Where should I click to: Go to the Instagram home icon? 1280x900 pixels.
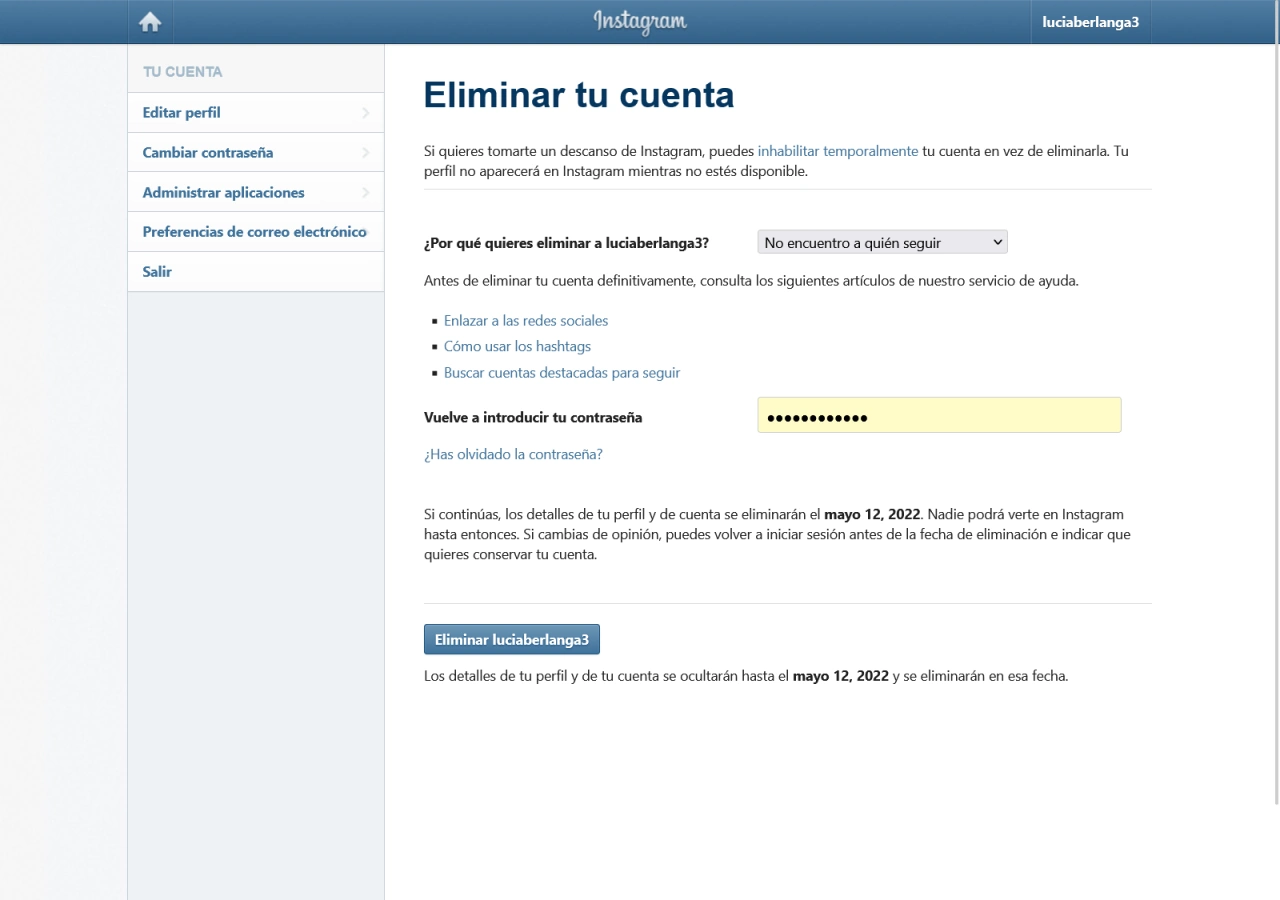[x=150, y=22]
